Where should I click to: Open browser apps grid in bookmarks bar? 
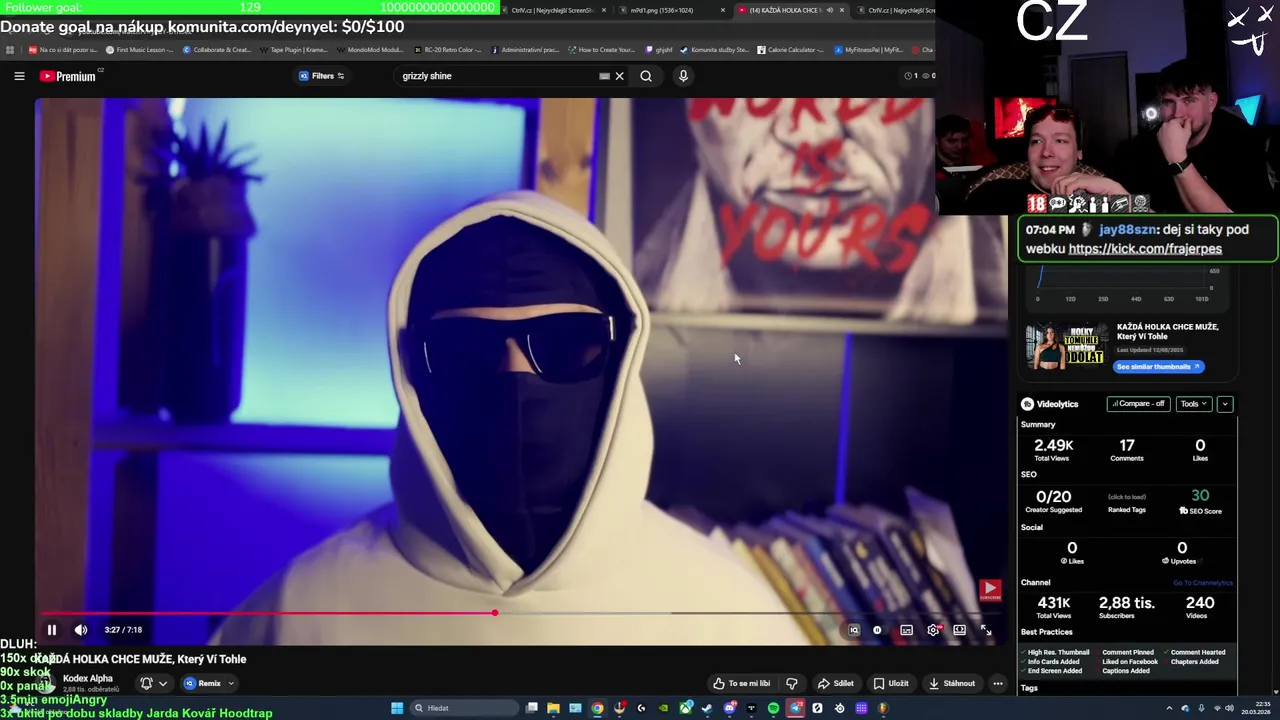click(x=10, y=50)
